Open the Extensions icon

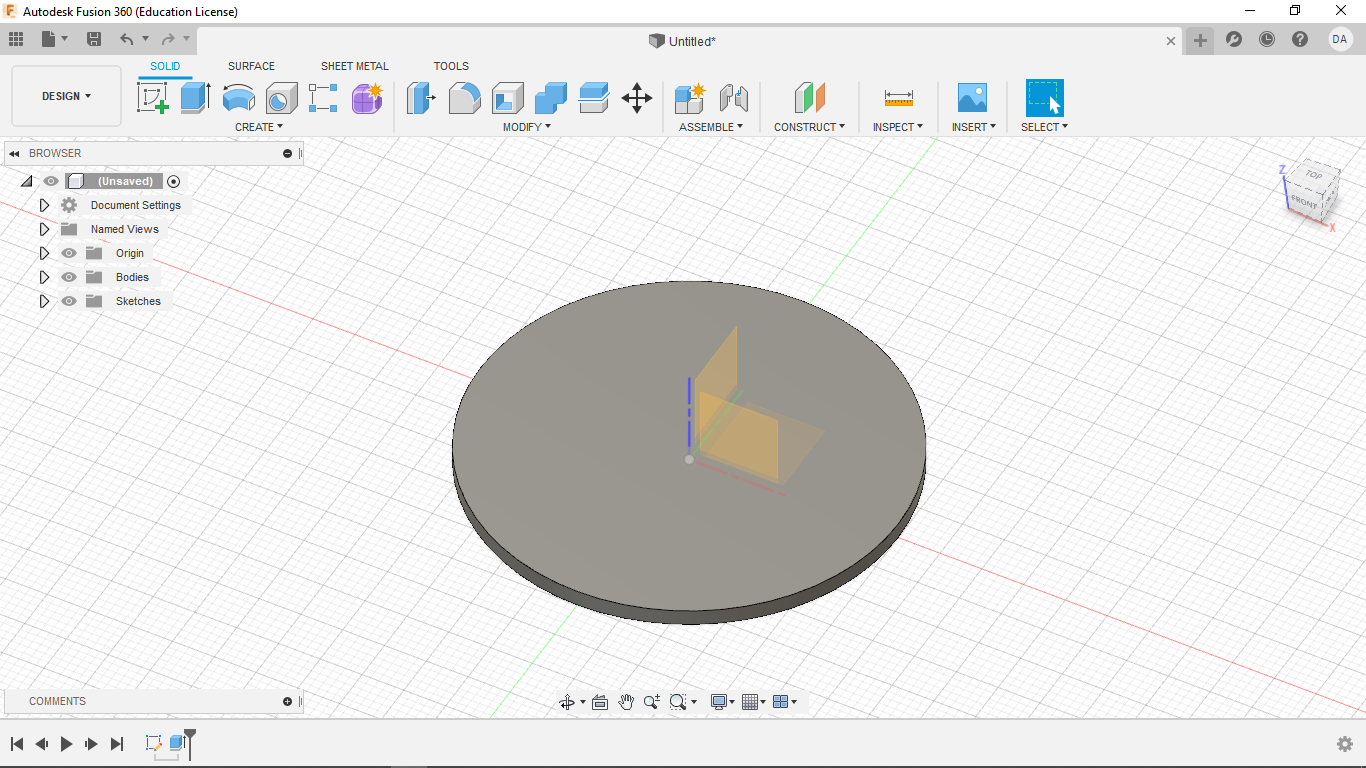click(x=1234, y=39)
